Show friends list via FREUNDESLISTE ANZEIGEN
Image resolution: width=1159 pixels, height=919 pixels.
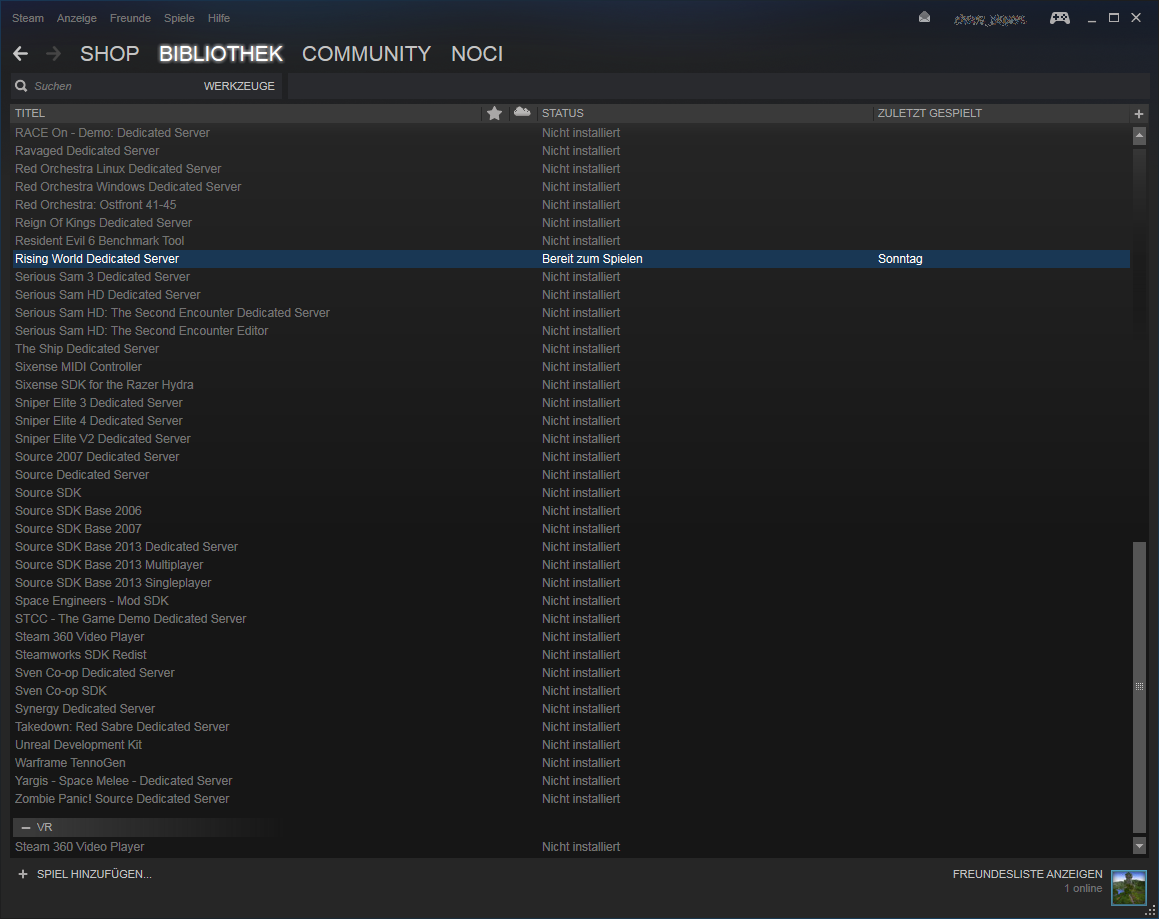point(1027,874)
